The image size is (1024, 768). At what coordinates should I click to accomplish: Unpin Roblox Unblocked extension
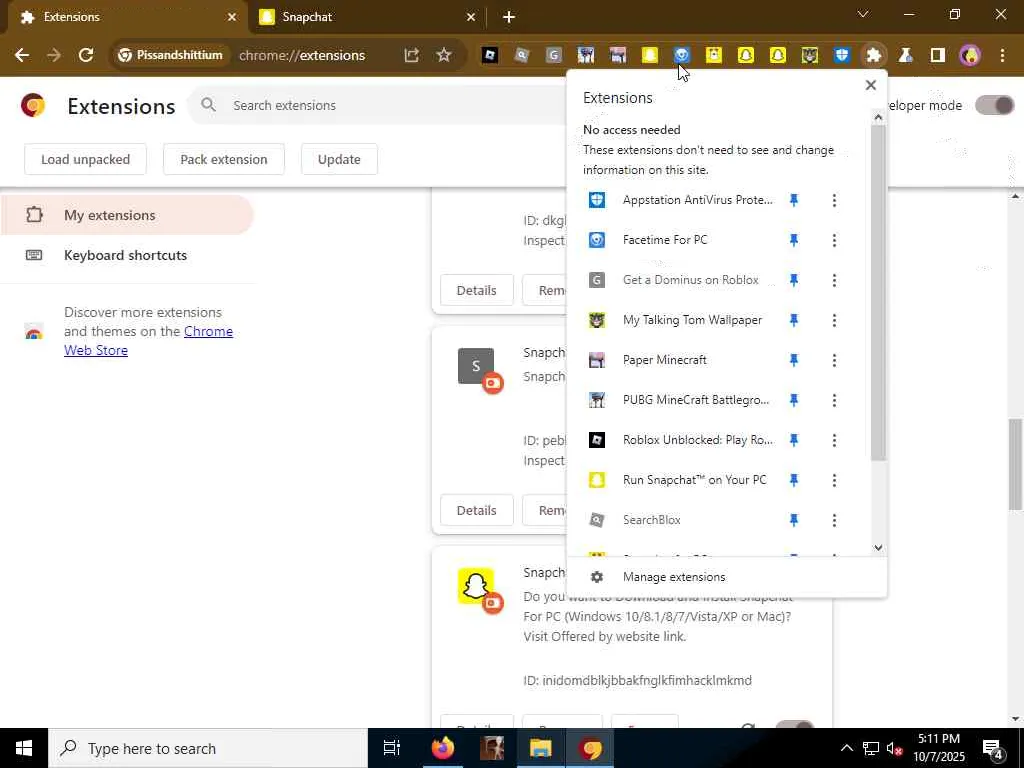point(794,440)
